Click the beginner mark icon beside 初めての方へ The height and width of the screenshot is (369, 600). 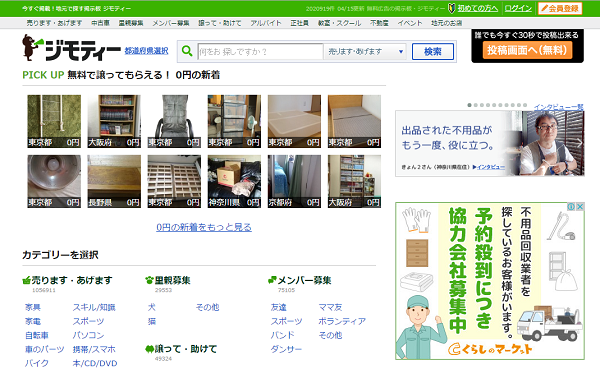452,8
